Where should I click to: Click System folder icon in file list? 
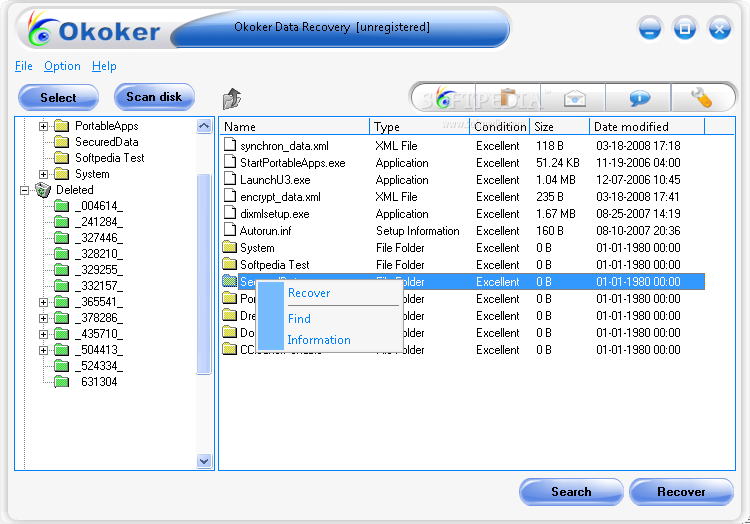pos(230,247)
